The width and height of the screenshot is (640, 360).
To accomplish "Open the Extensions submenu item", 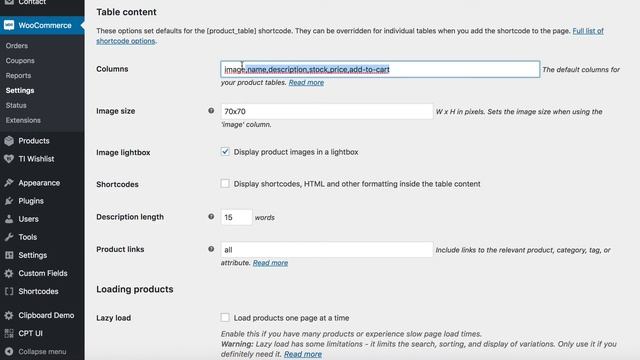I will [x=23, y=120].
